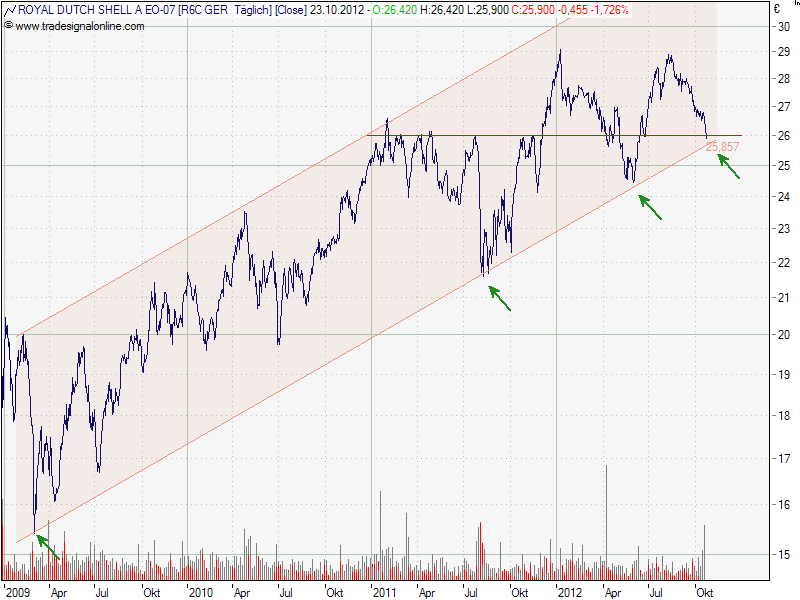The width and height of the screenshot is (800, 600).
Task: Click the high value H:26,420
Action: click(x=441, y=10)
